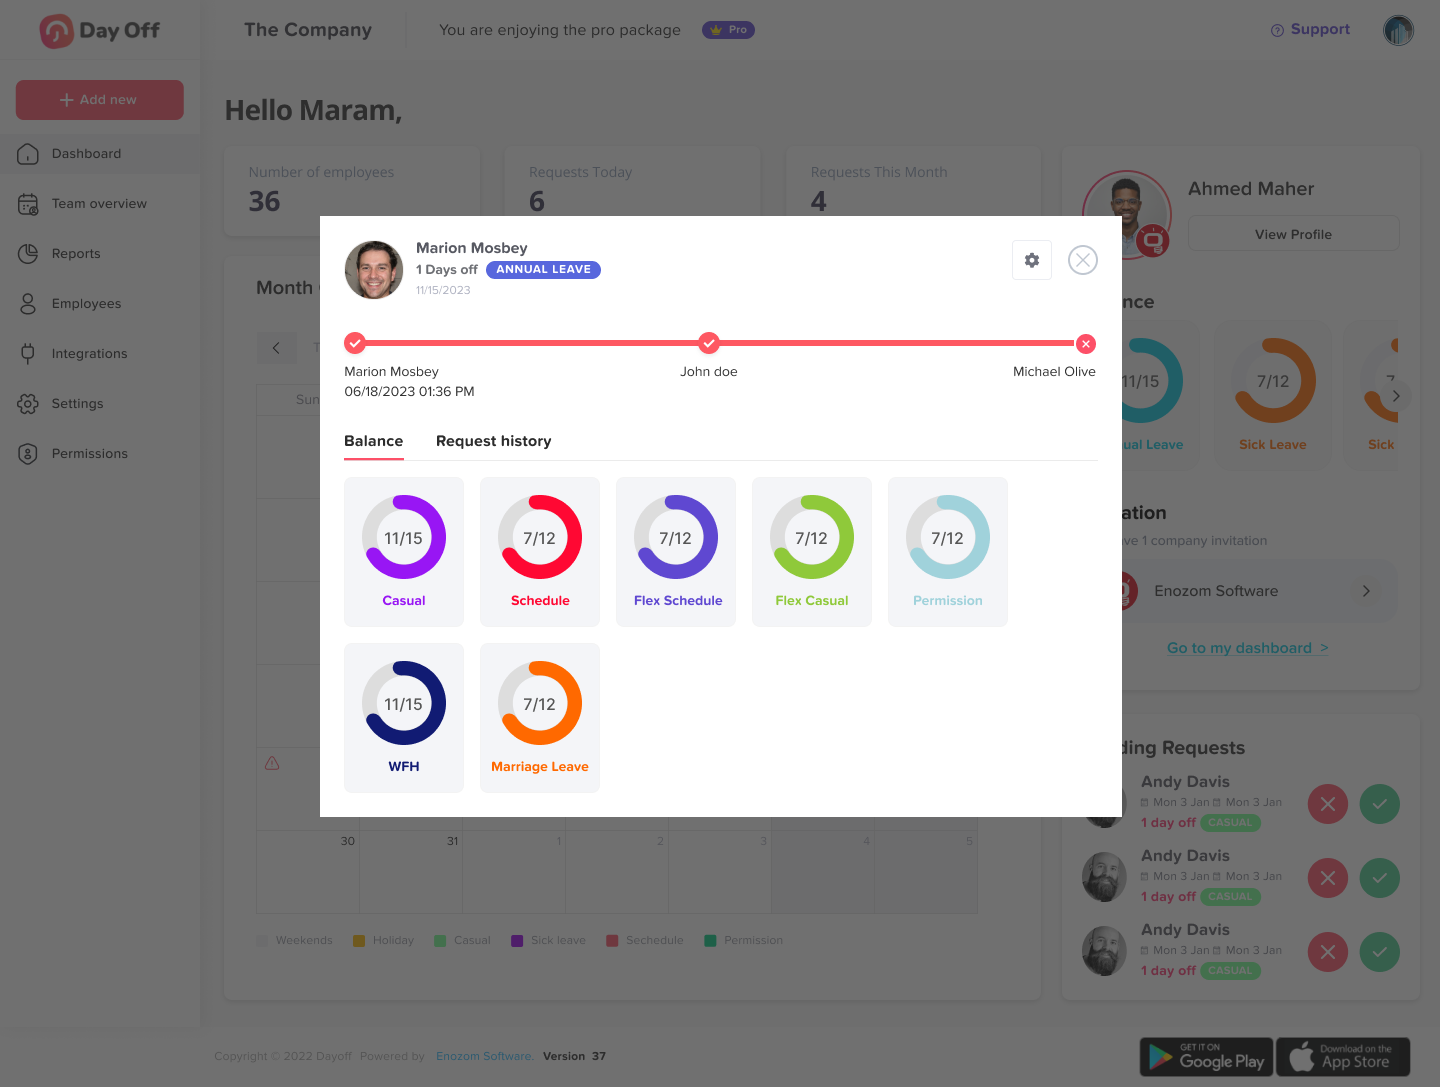Approve the last Andy Davis request
This screenshot has height=1087, width=1440.
[1379, 952]
